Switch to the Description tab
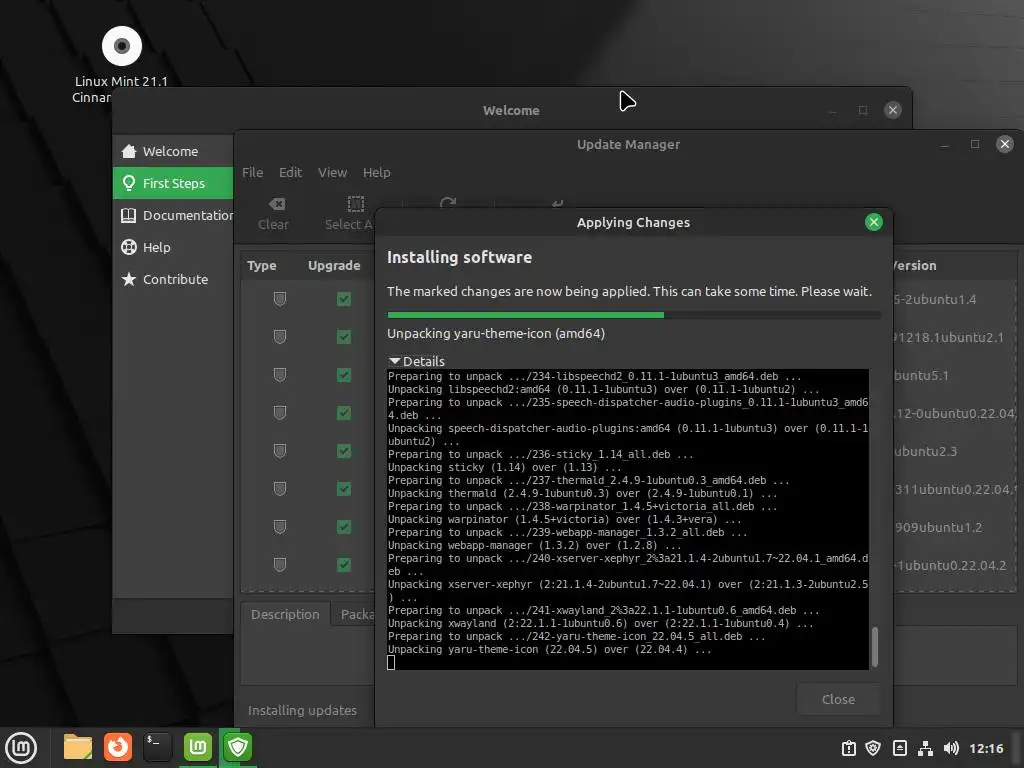This screenshot has height=768, width=1024. pyautogui.click(x=285, y=615)
